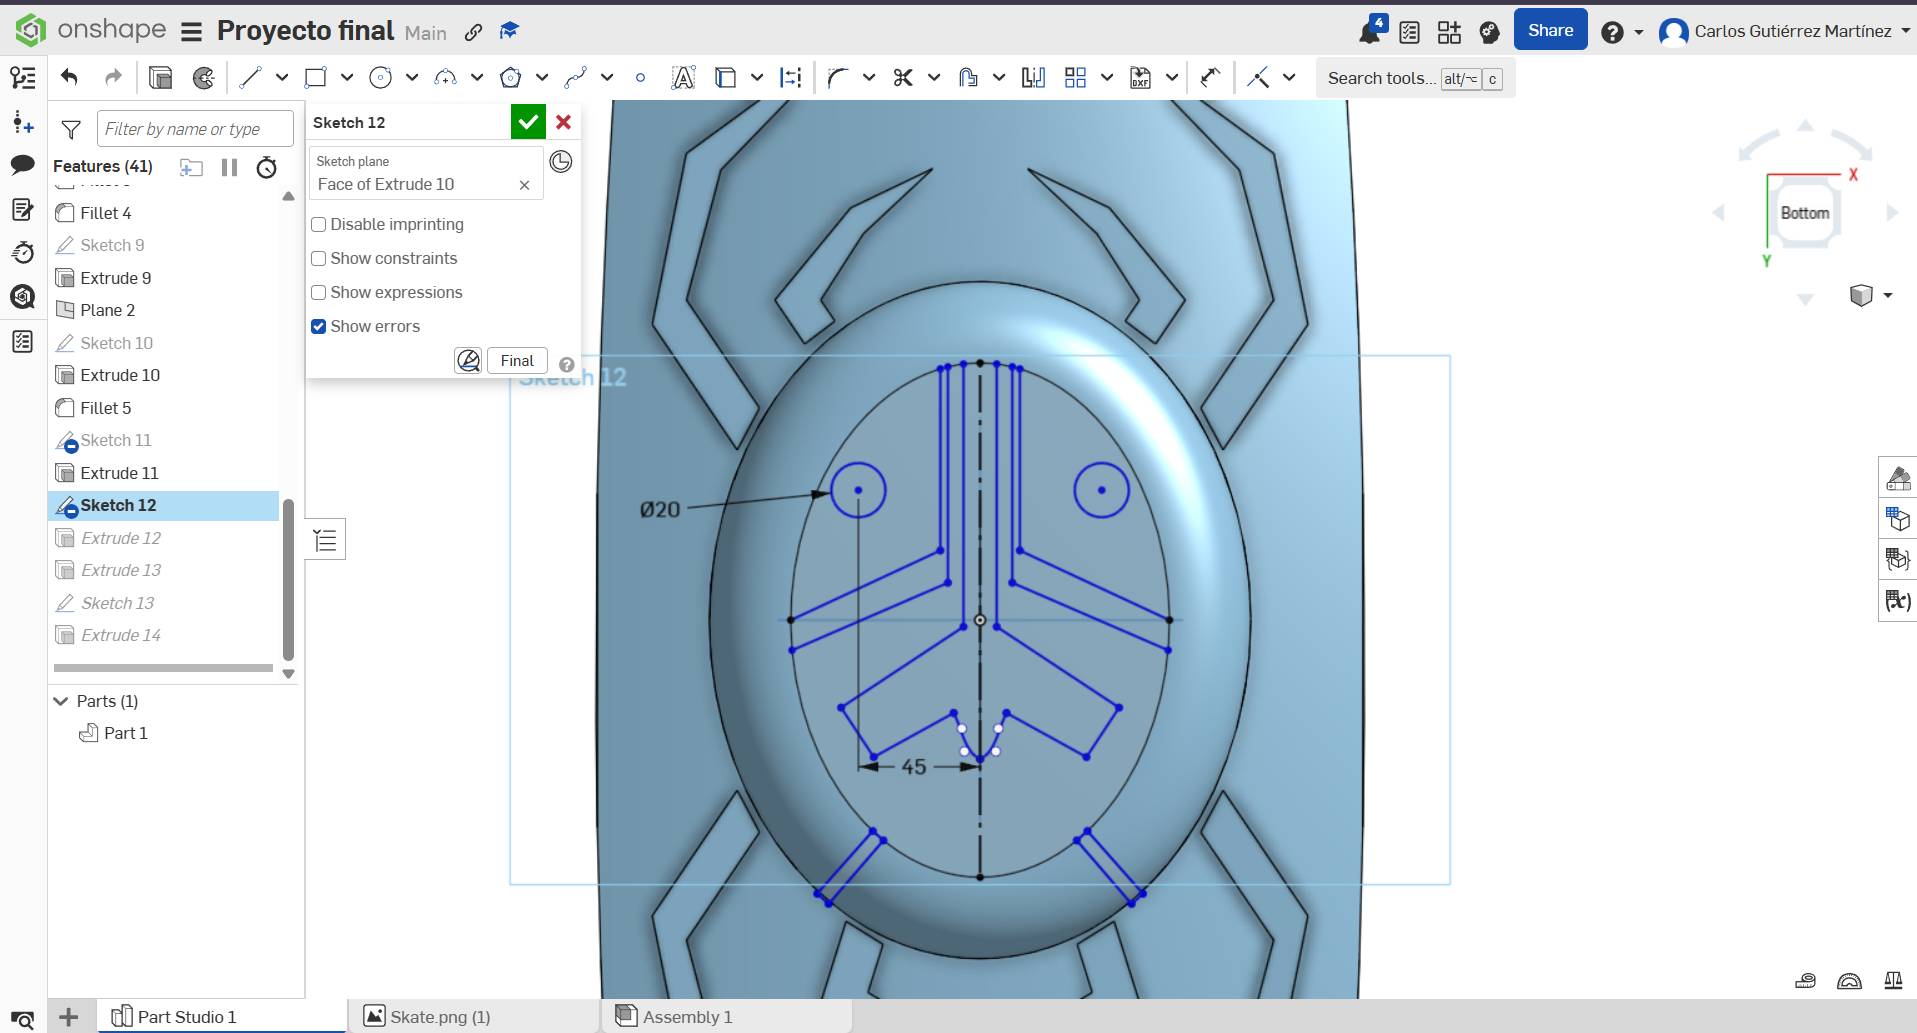The height and width of the screenshot is (1033, 1917).
Task: Select the Line sketch tool
Action: [x=250, y=77]
